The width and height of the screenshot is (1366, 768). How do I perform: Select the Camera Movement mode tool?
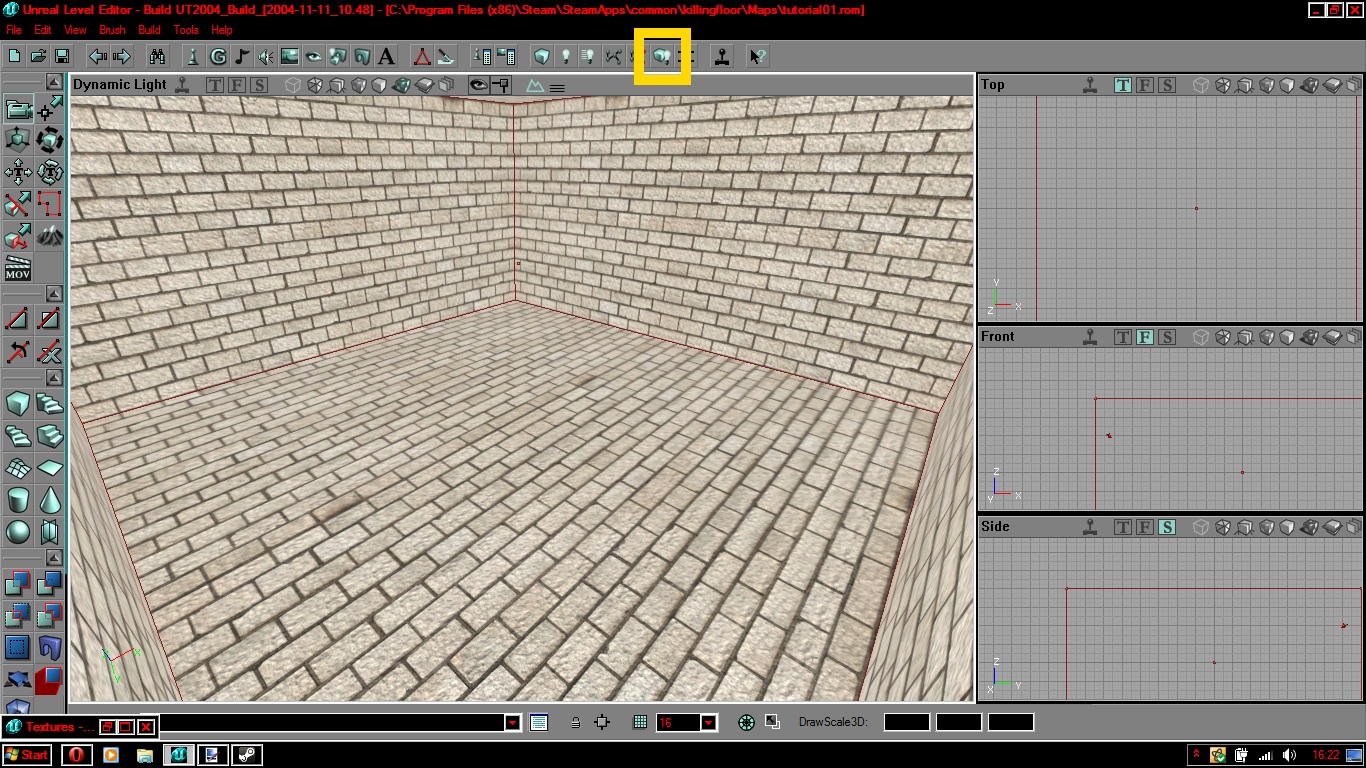click(x=18, y=109)
